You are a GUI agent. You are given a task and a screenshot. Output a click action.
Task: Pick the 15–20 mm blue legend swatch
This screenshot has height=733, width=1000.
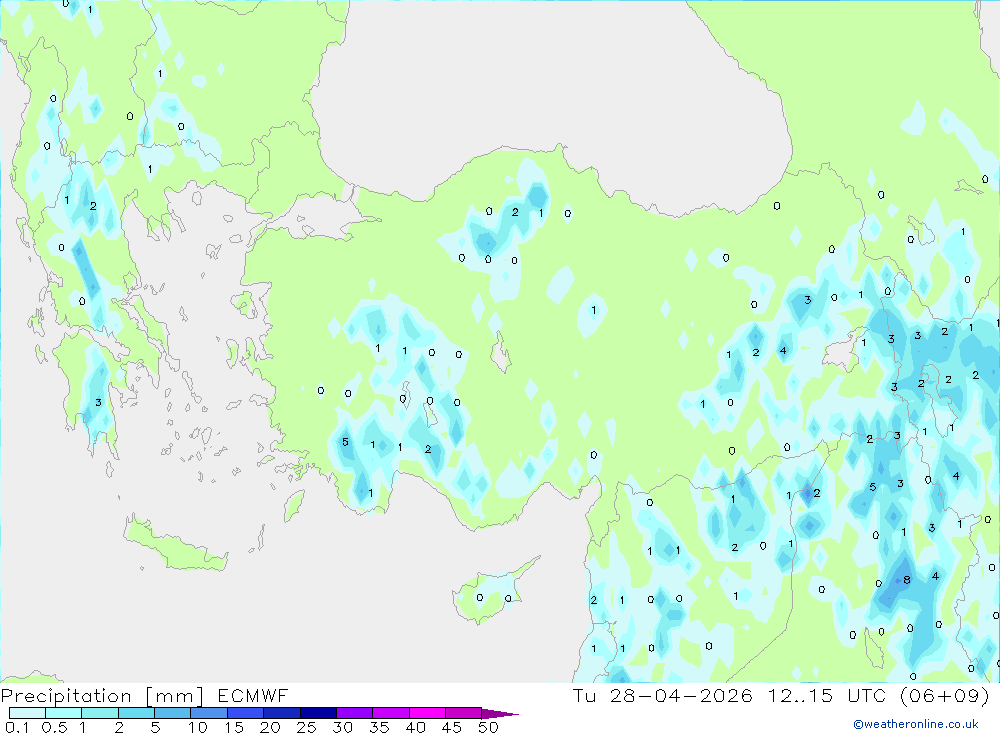(245, 713)
